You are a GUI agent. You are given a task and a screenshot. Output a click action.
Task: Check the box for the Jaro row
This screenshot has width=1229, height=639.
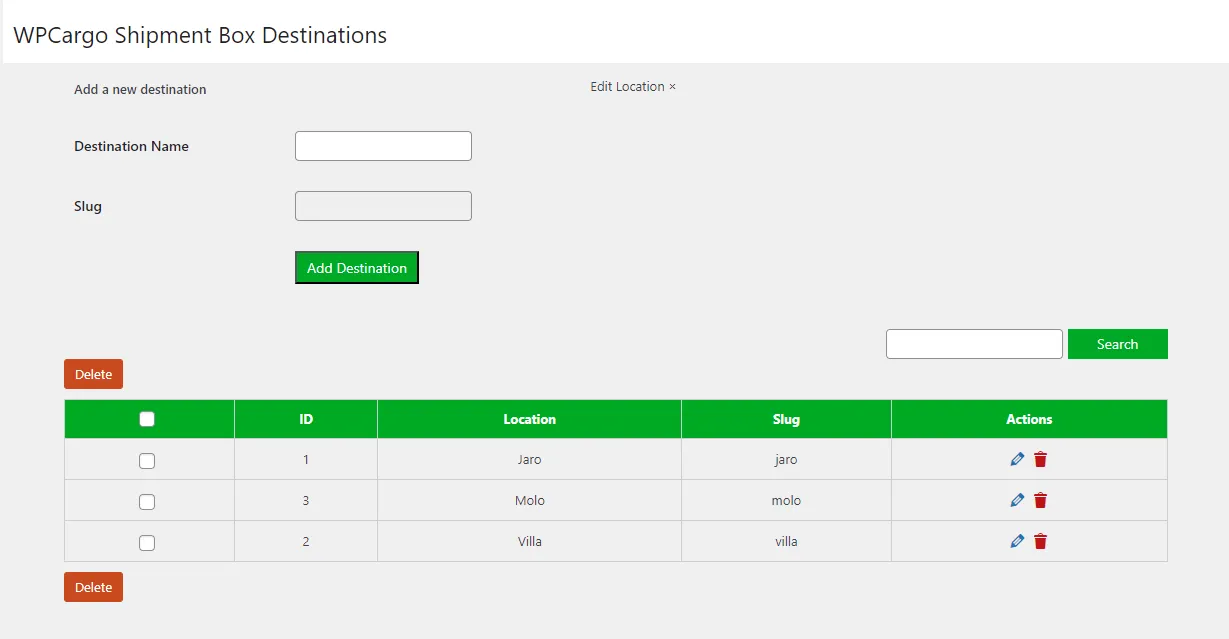pos(147,461)
